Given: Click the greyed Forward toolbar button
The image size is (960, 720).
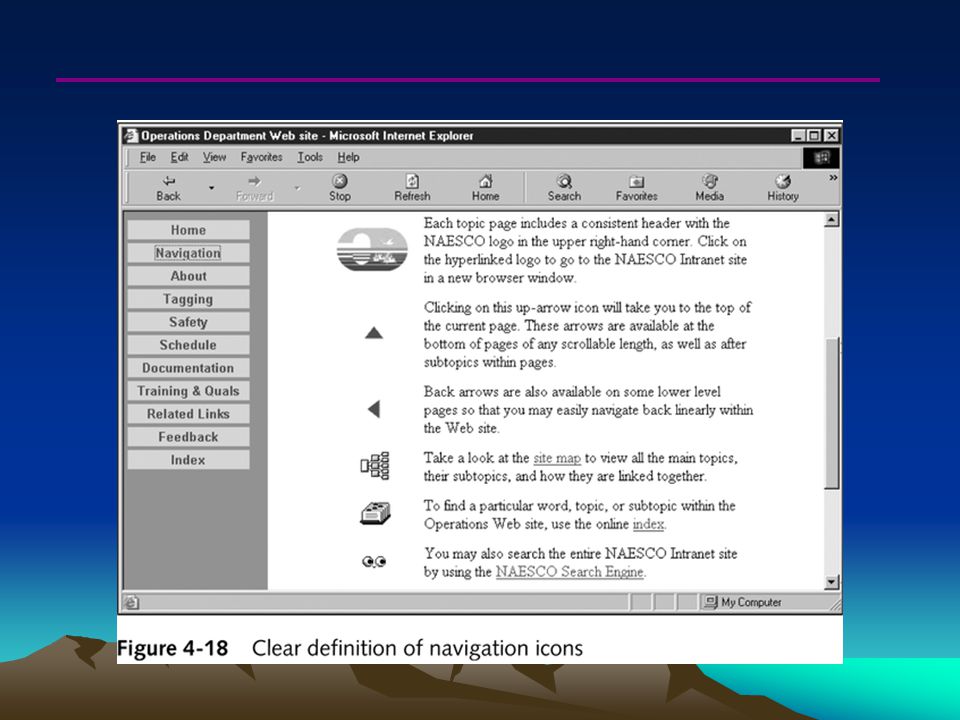Looking at the screenshot, I should [x=254, y=188].
